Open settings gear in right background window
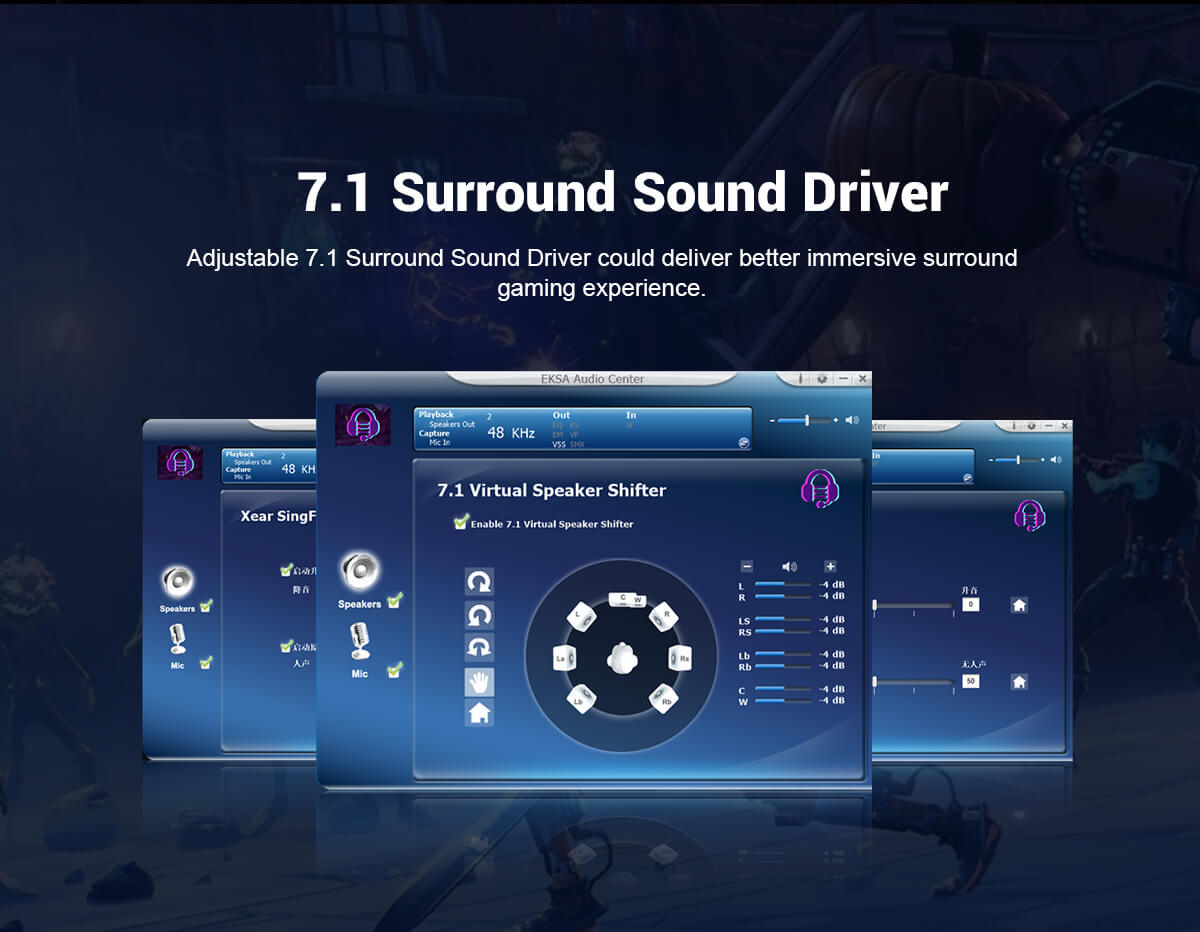This screenshot has width=1200, height=932. tap(1030, 426)
